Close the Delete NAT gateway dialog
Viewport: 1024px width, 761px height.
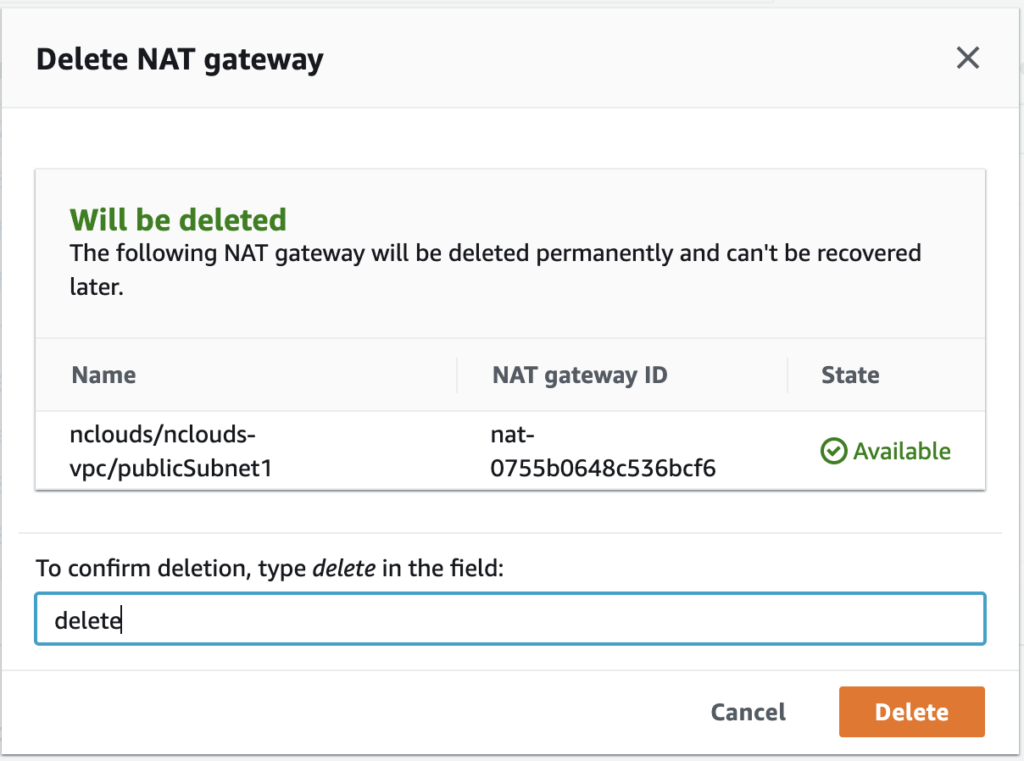968,58
